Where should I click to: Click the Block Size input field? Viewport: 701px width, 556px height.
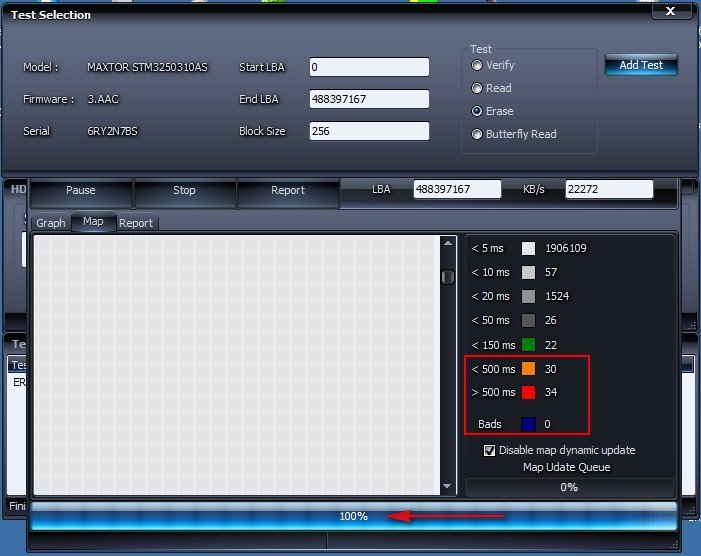click(x=369, y=131)
